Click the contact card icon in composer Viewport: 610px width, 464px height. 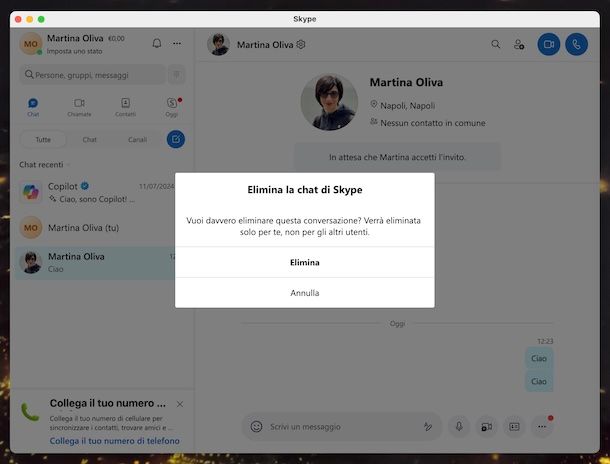[514, 427]
